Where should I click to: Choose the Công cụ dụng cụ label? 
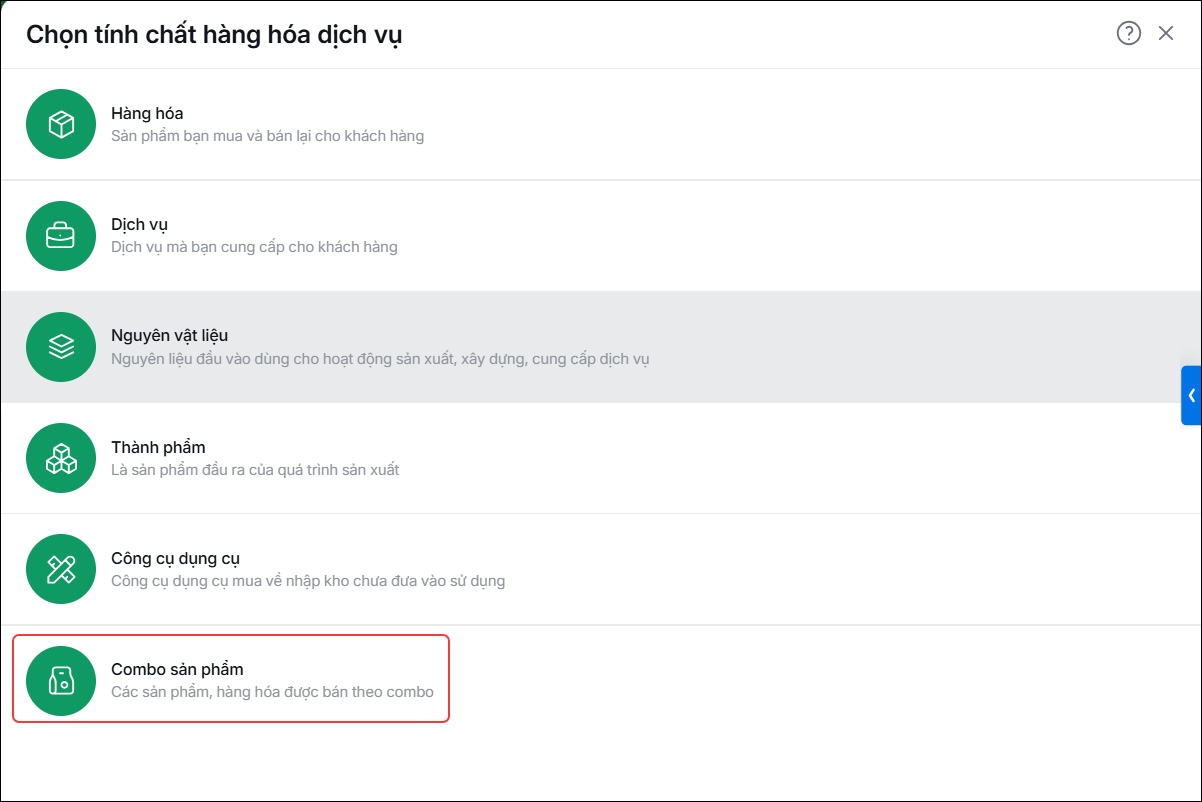pos(175,559)
